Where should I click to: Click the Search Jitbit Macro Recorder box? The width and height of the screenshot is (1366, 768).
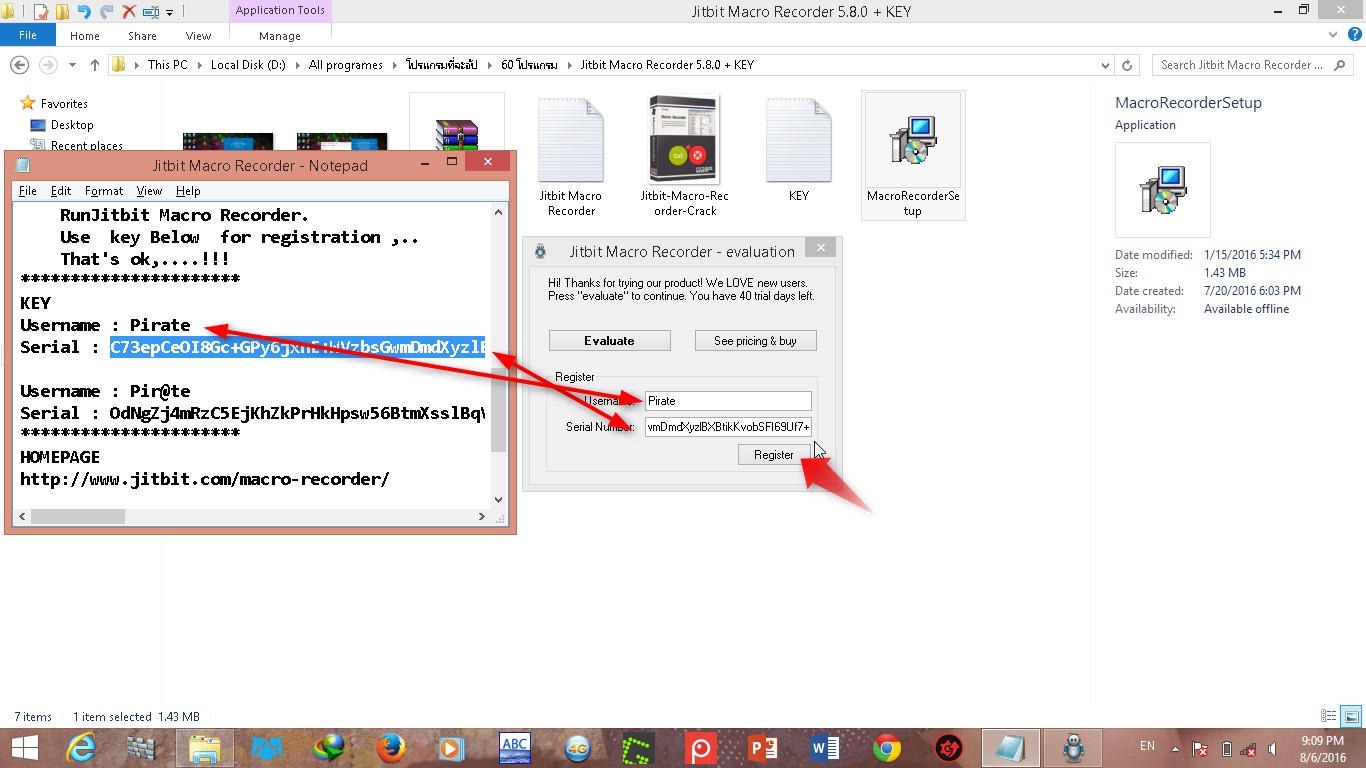(1254, 65)
